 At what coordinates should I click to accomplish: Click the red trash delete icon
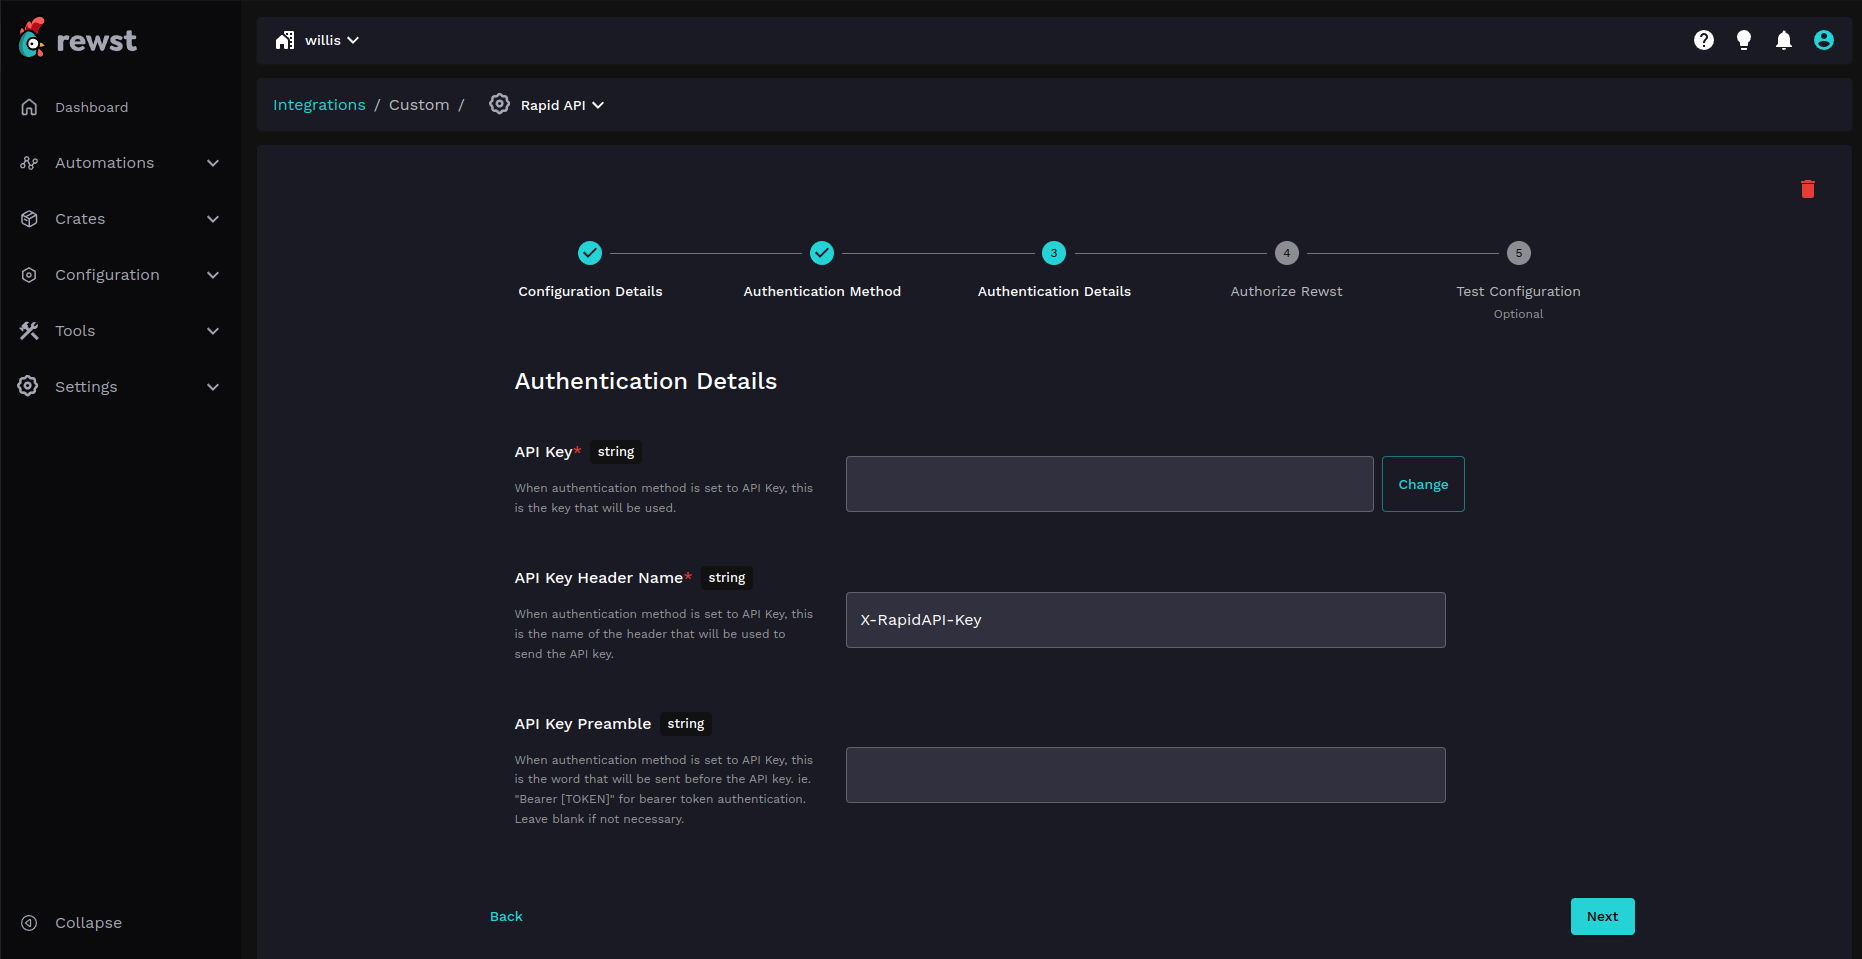point(1807,189)
